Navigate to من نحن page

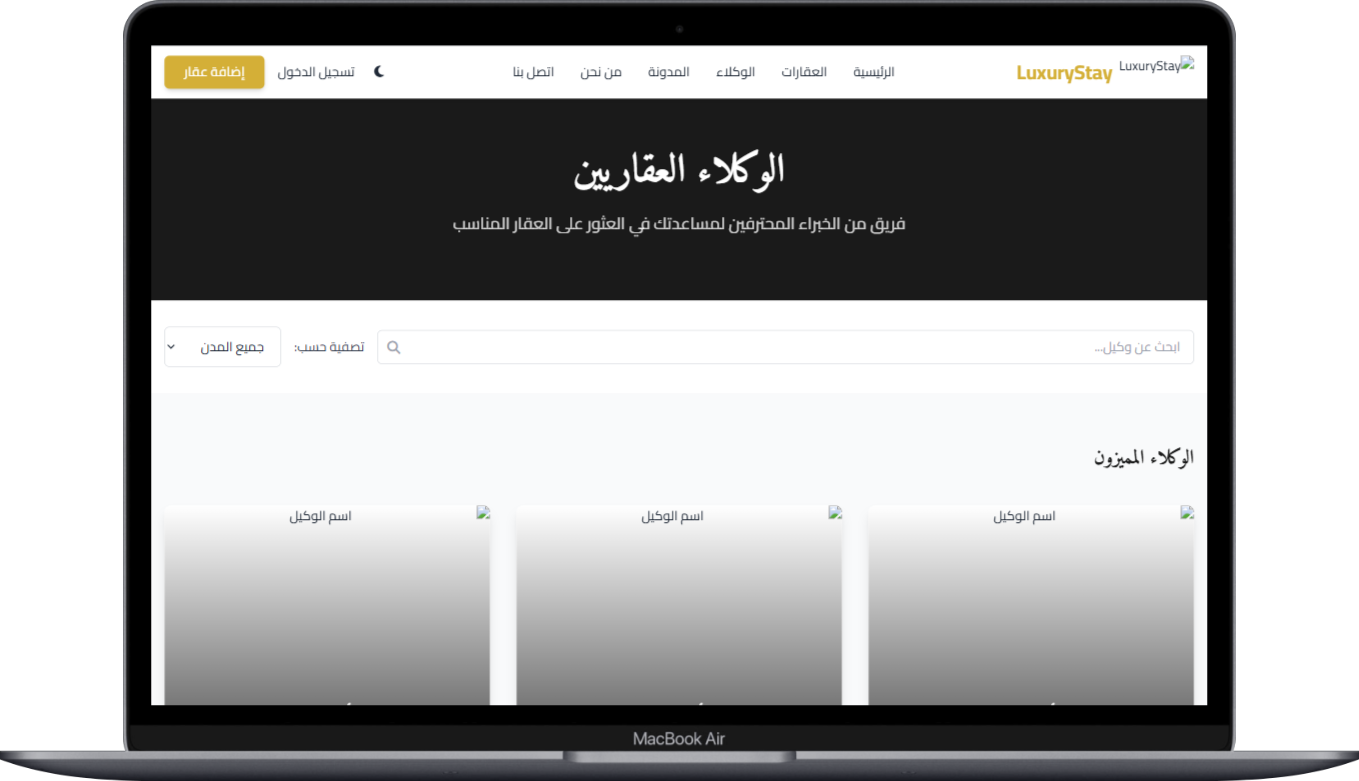pyautogui.click(x=600, y=72)
